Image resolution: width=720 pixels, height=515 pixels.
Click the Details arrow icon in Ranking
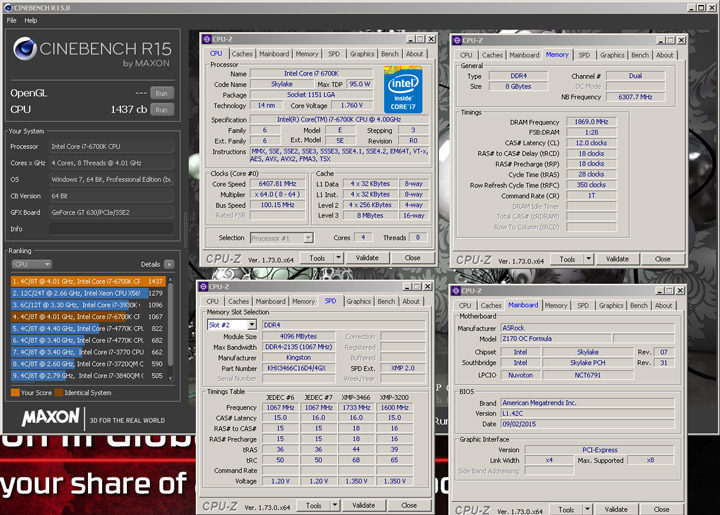168,264
